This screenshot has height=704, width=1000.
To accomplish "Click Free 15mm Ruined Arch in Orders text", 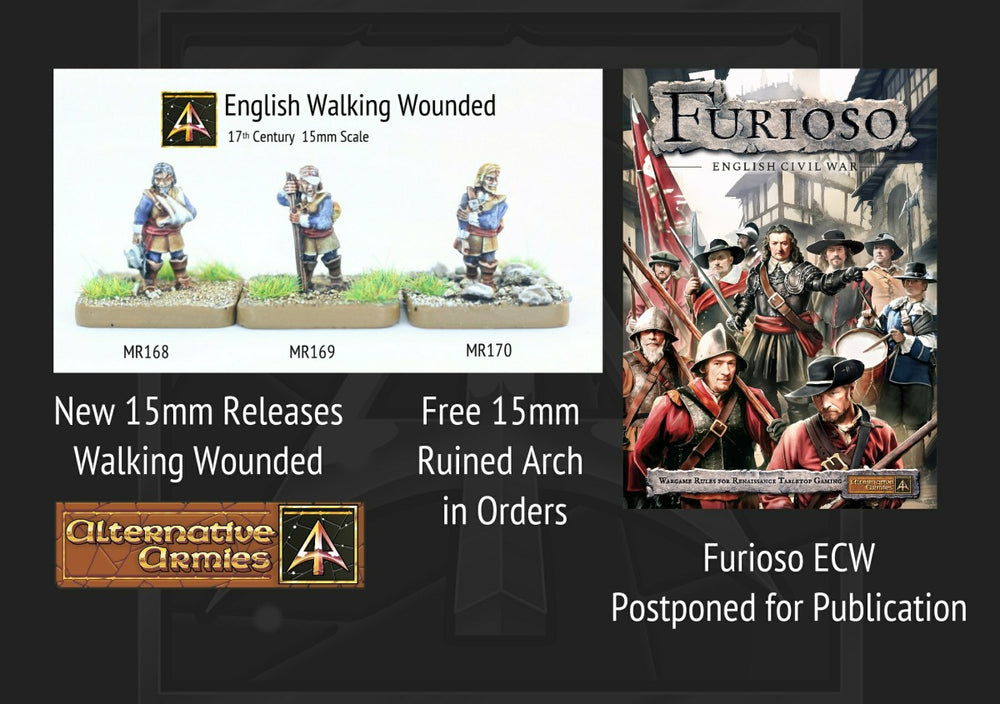I will coord(500,461).
